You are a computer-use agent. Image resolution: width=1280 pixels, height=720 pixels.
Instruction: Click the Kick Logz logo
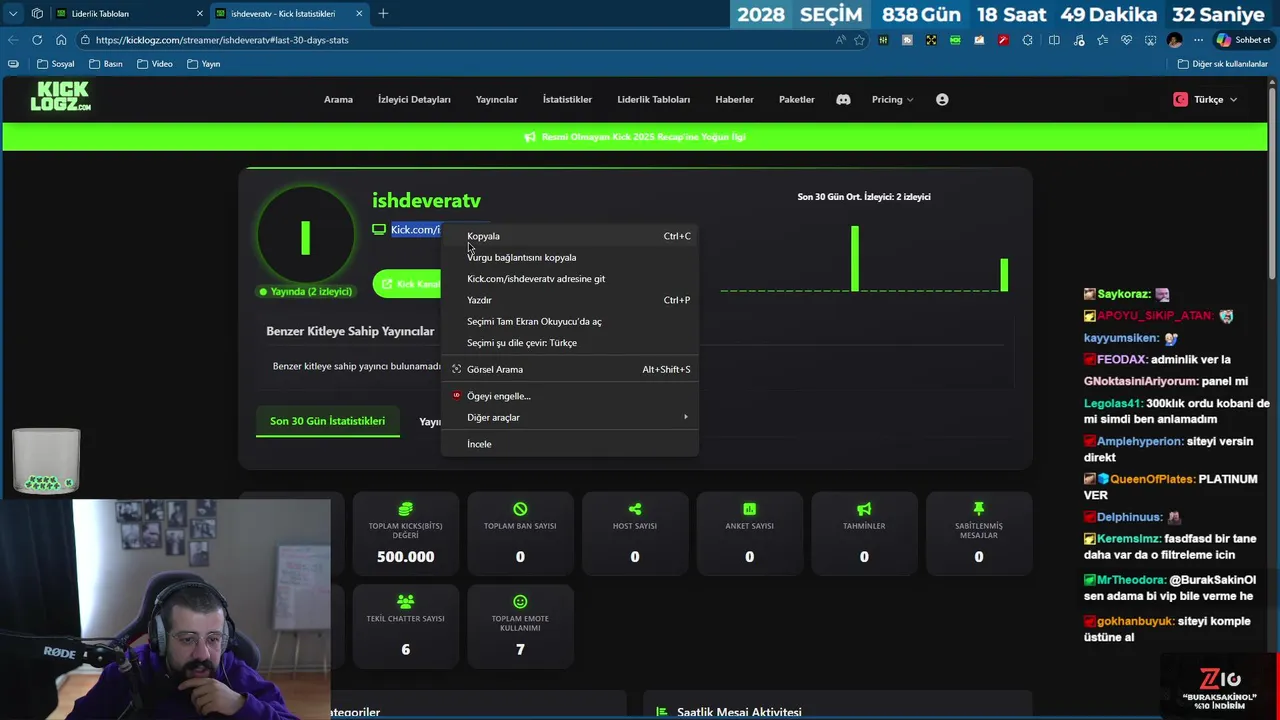(60, 97)
